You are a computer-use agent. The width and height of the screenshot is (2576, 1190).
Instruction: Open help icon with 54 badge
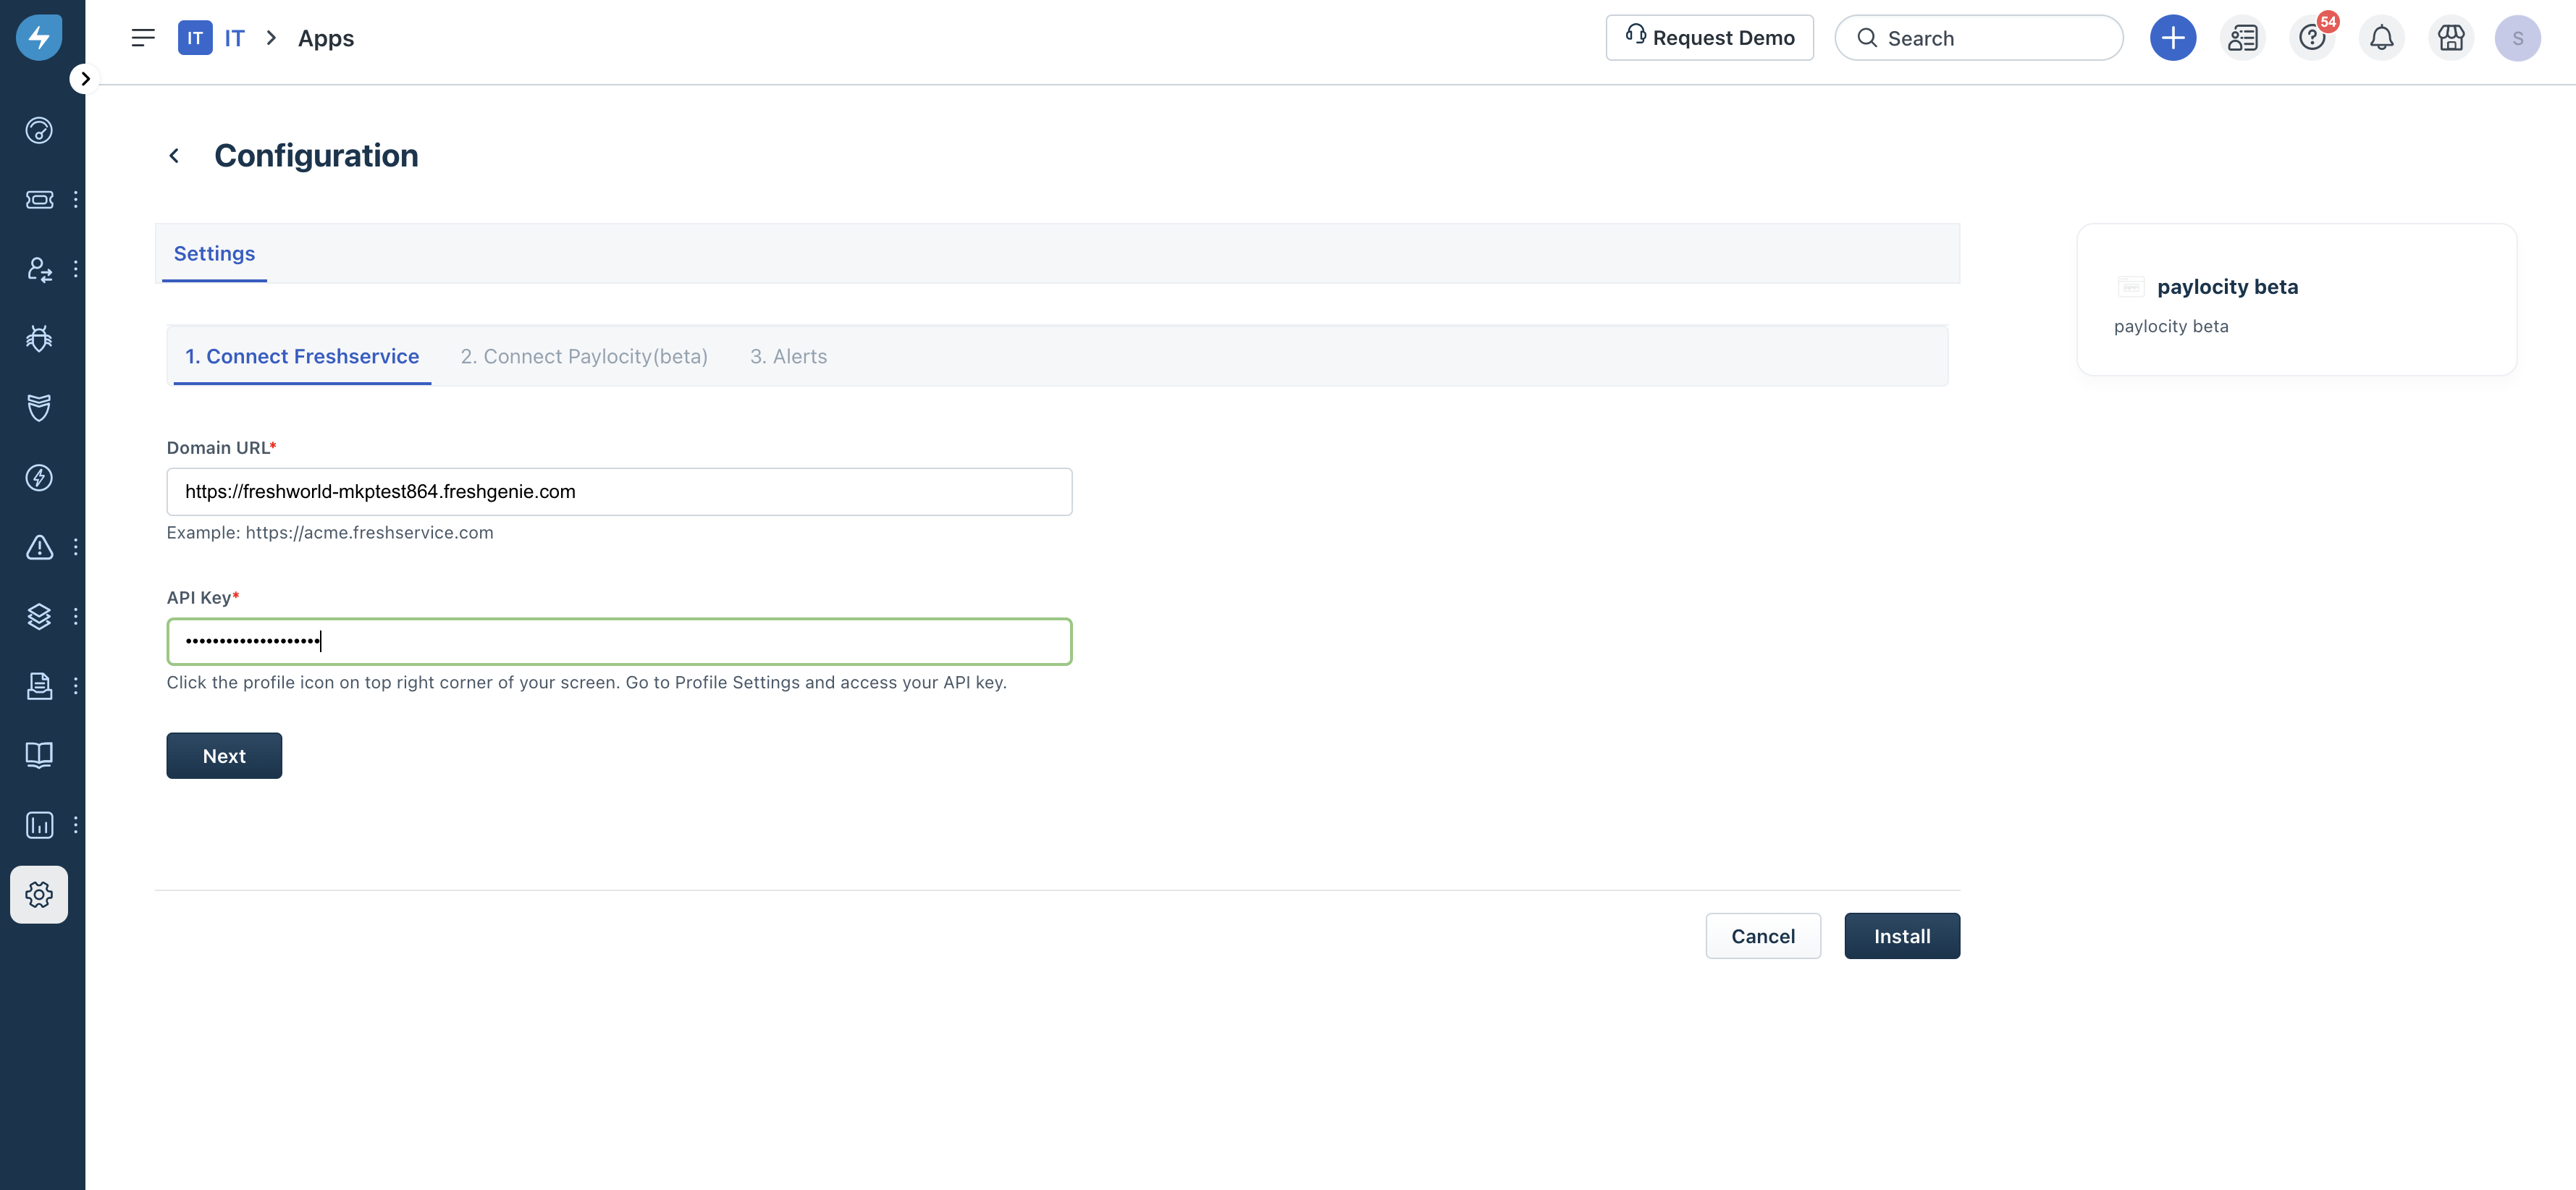click(2311, 38)
